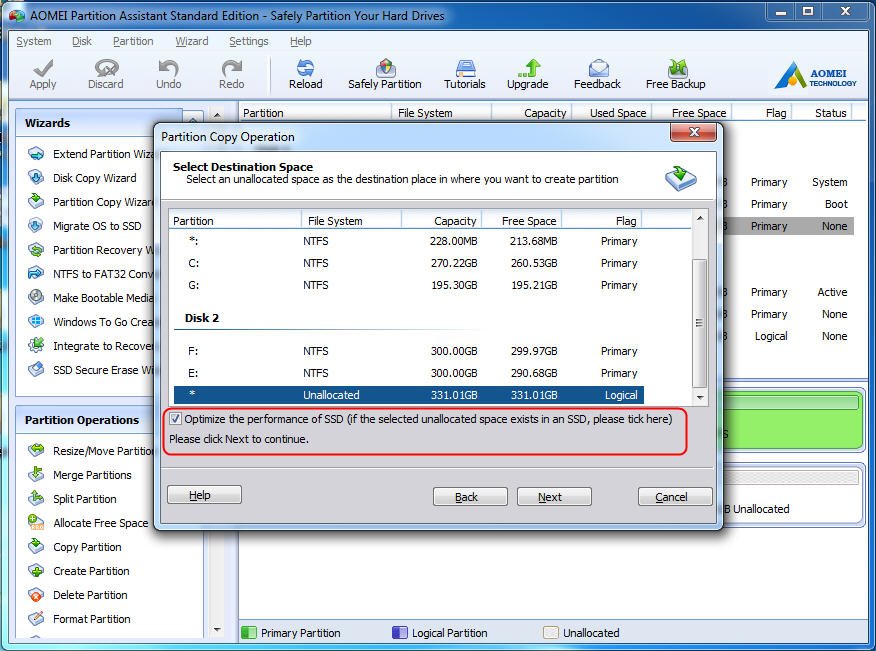This screenshot has height=651, width=876.
Task: Open the Partition menu
Action: point(133,41)
